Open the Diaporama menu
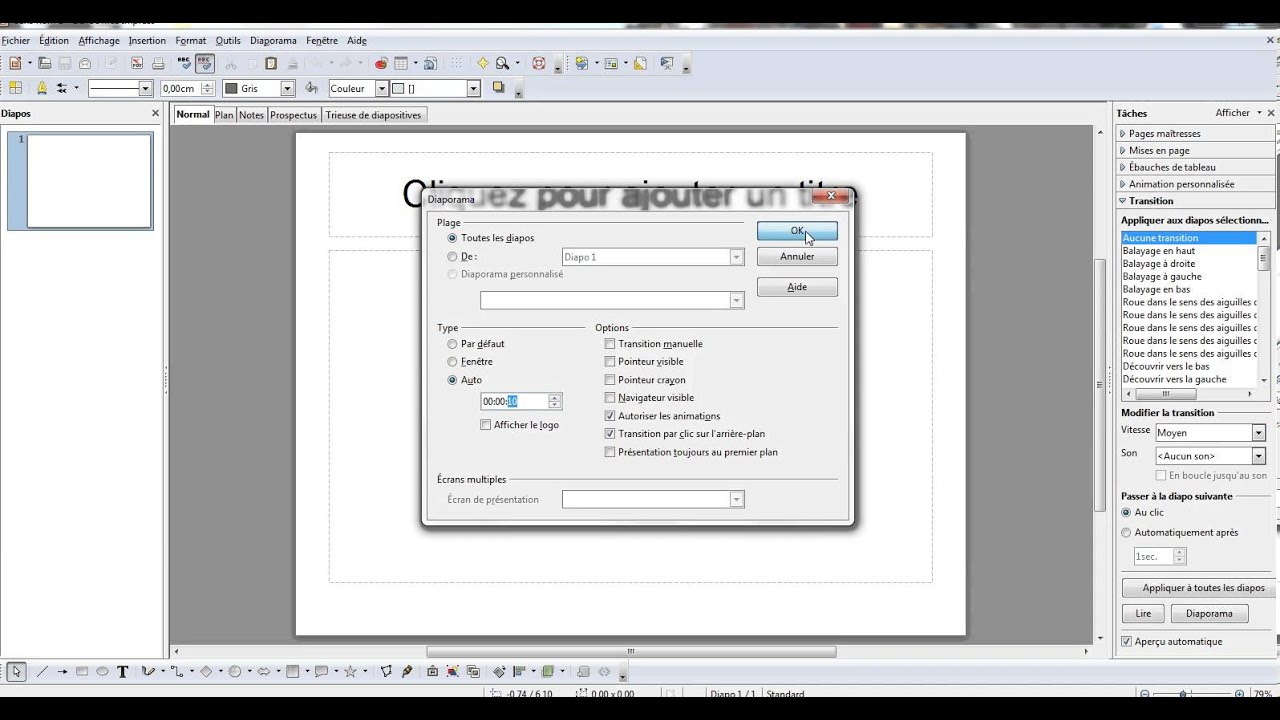 tap(273, 41)
